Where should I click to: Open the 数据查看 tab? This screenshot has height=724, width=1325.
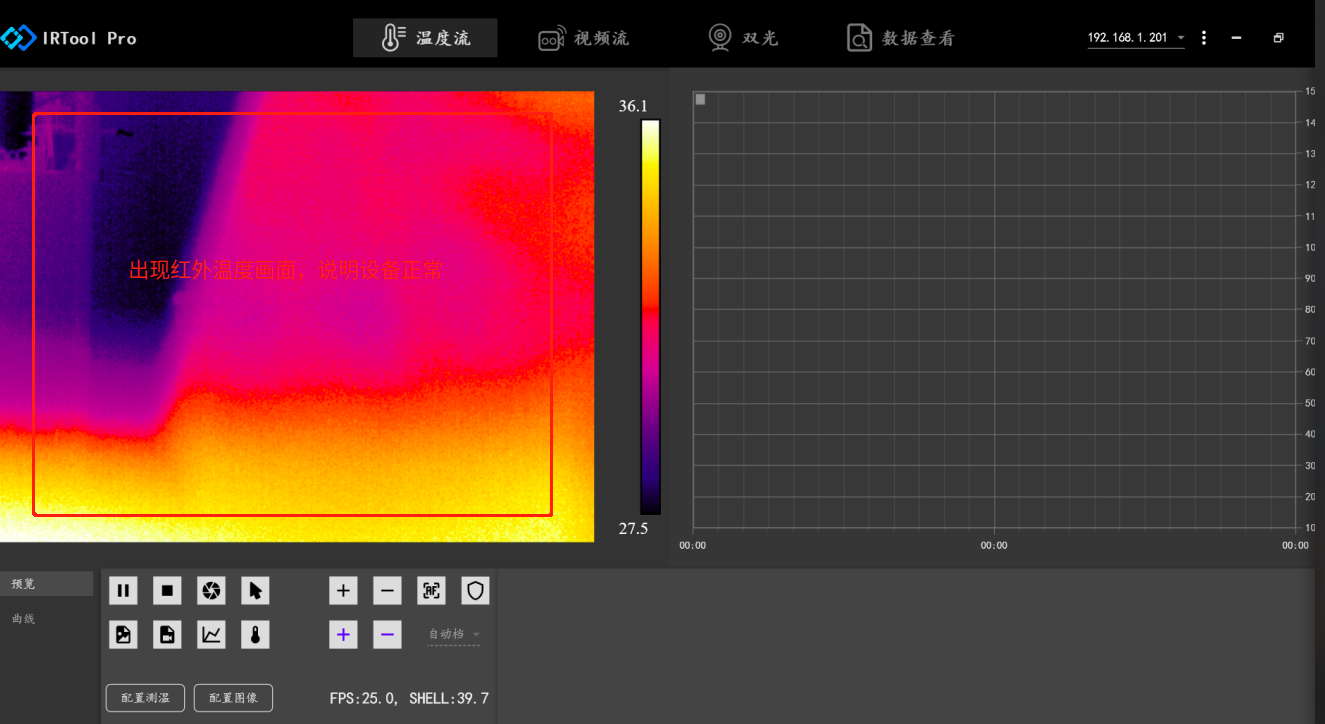[900, 38]
